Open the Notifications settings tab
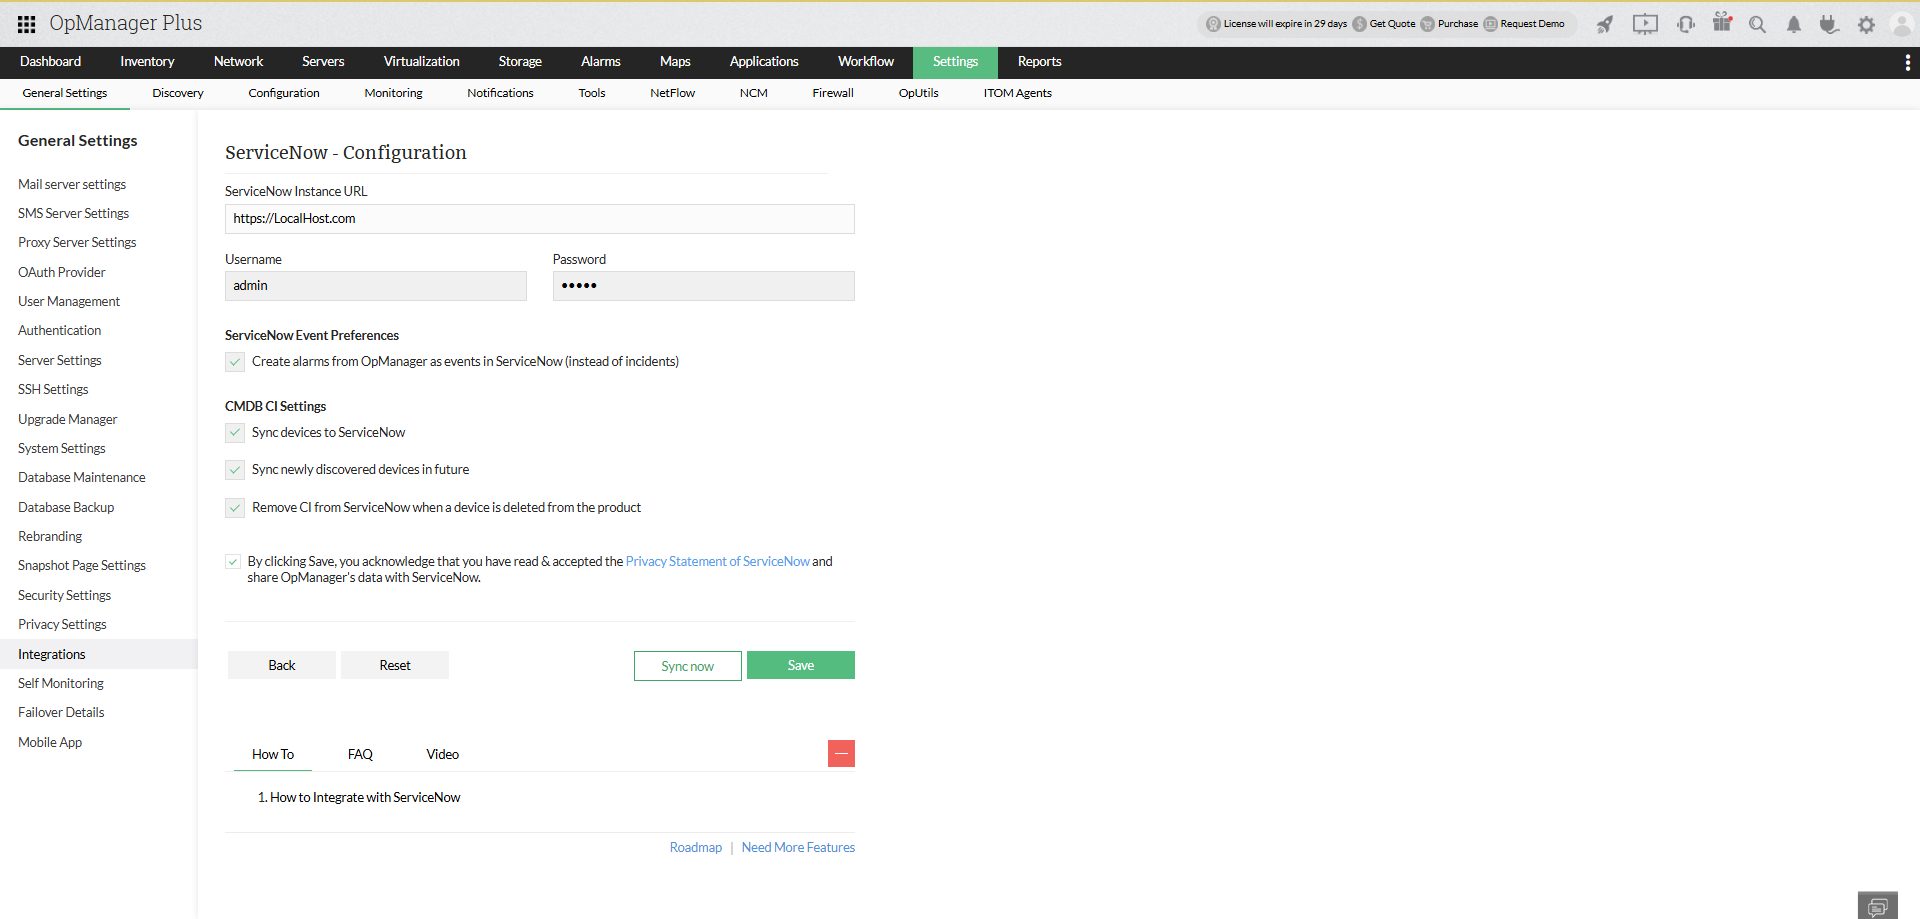This screenshot has height=919, width=1920. pyautogui.click(x=500, y=93)
